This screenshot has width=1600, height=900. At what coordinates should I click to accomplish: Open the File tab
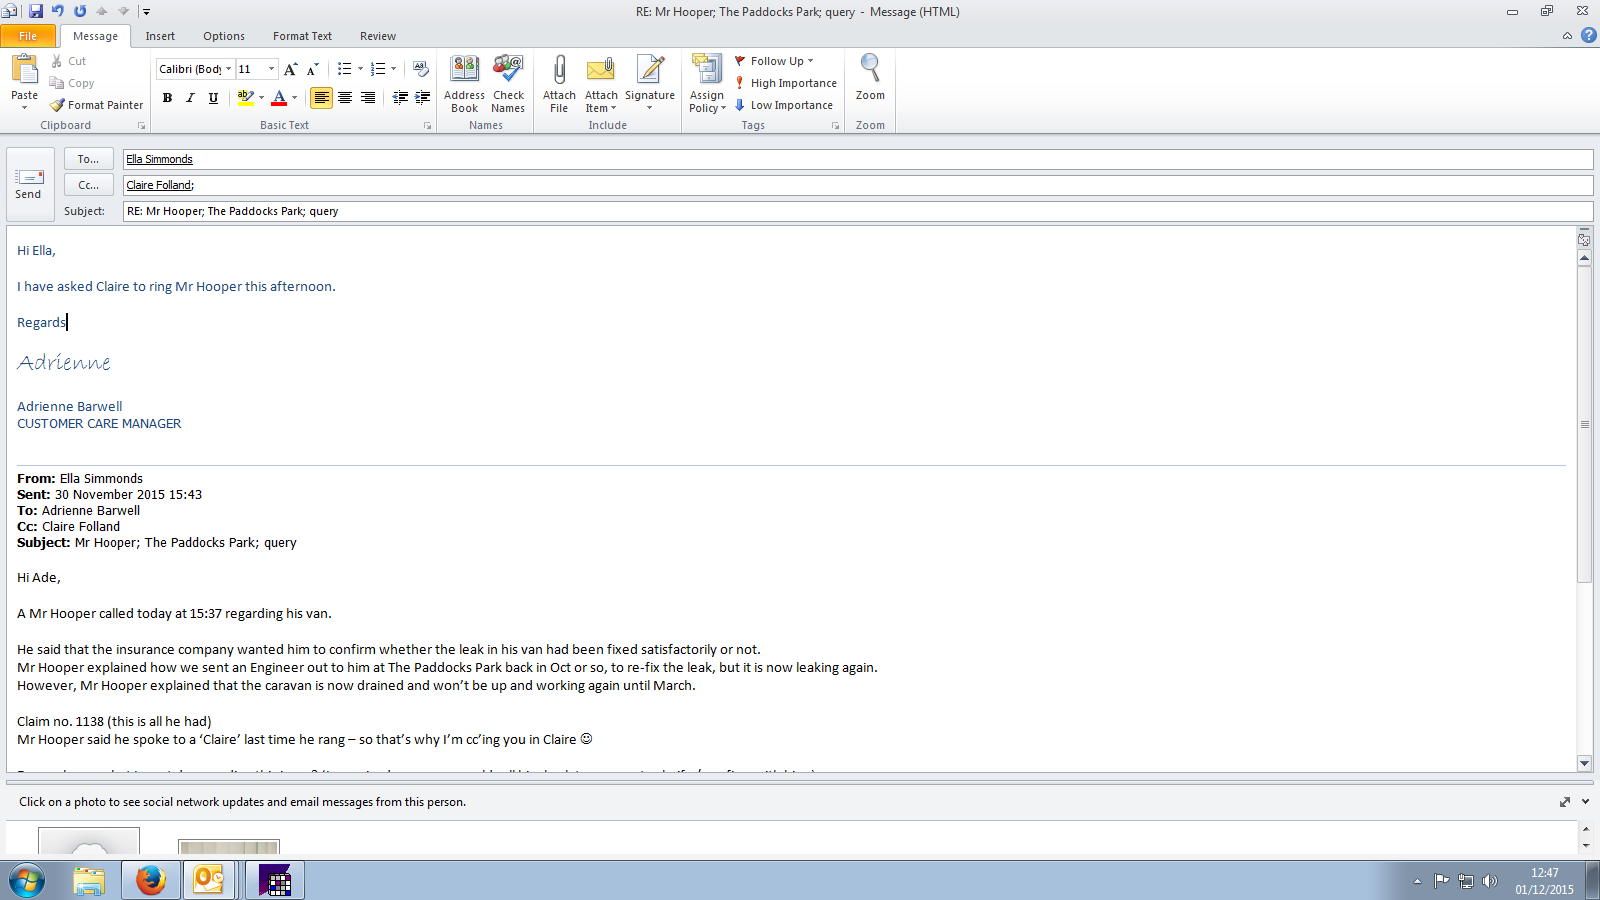[x=28, y=36]
